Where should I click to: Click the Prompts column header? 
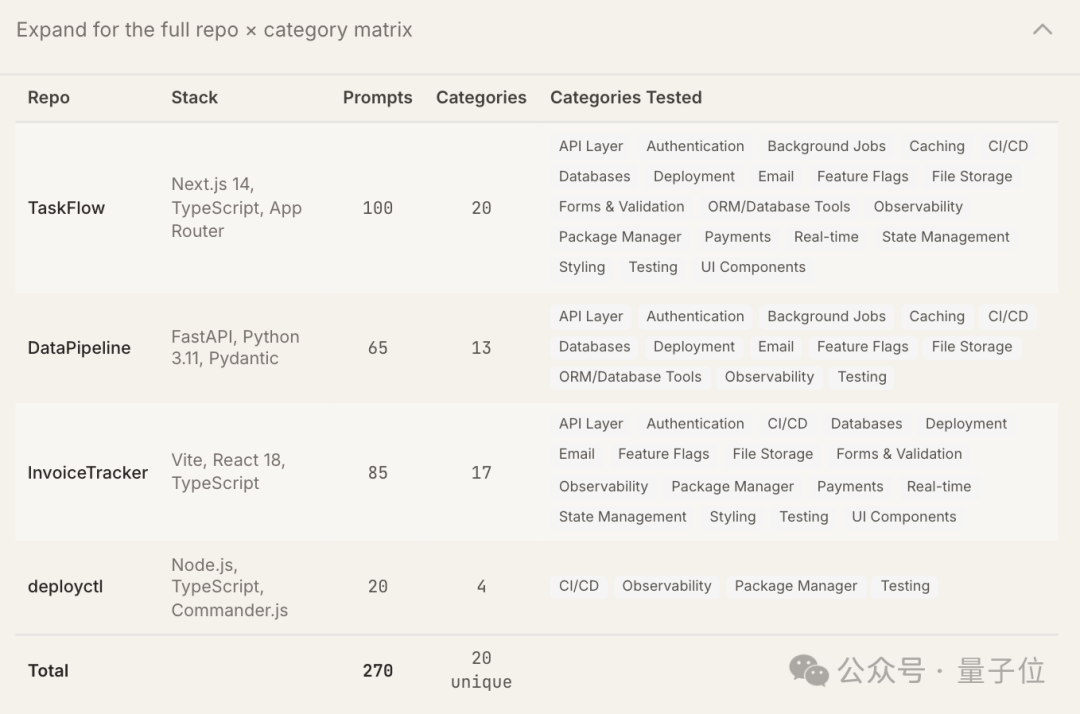coord(377,97)
